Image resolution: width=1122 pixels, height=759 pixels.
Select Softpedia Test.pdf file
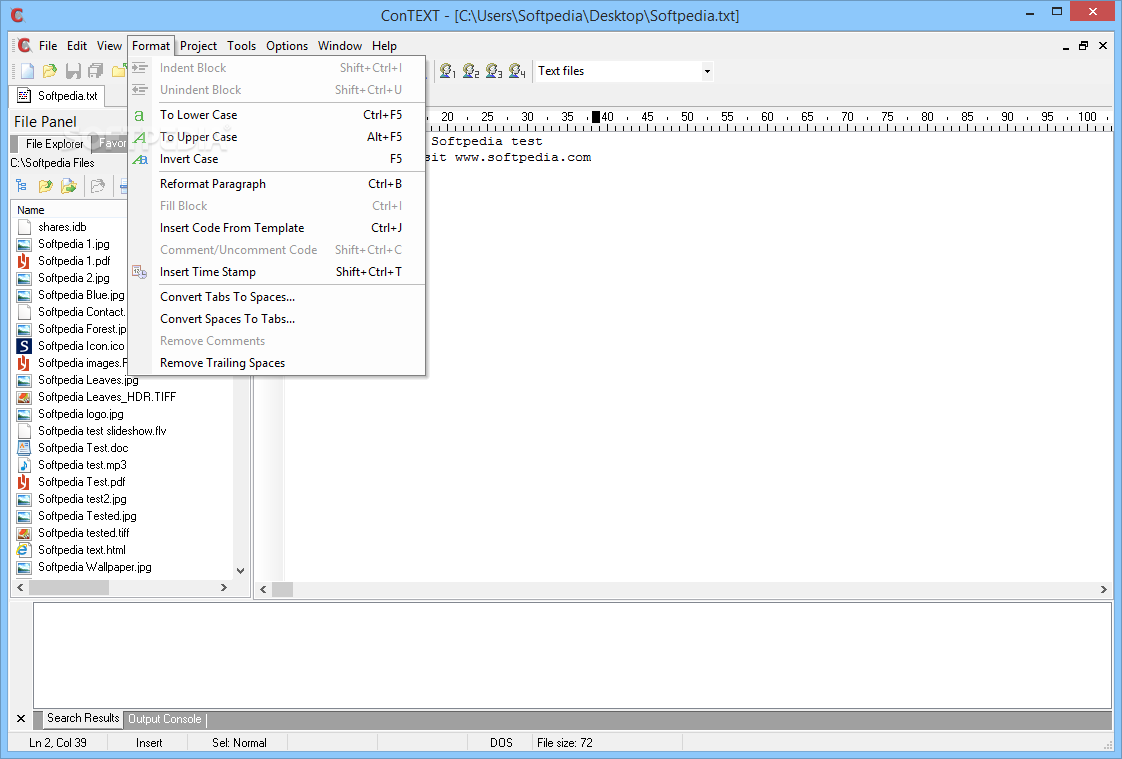pos(82,482)
